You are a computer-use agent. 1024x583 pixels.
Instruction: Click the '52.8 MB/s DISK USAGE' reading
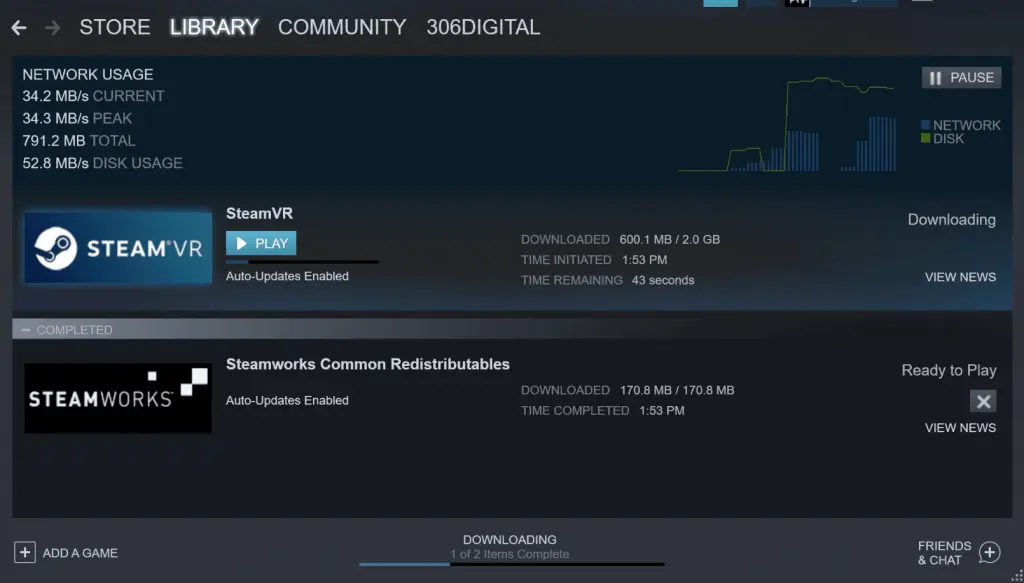coord(103,163)
